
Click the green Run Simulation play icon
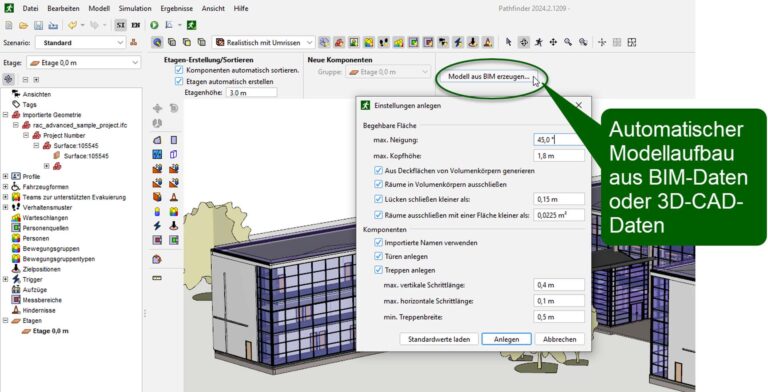click(x=154, y=25)
